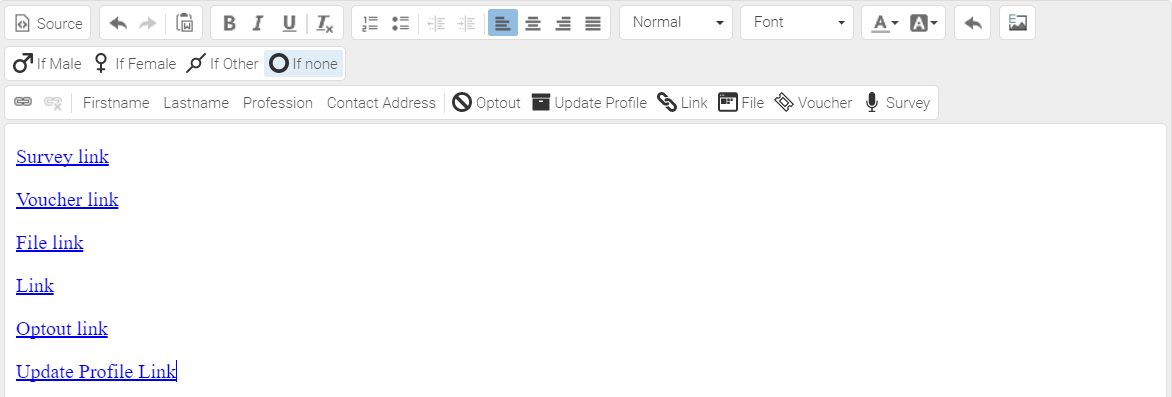The image size is (1172, 397).
Task: Open Source code view
Action: point(48,23)
